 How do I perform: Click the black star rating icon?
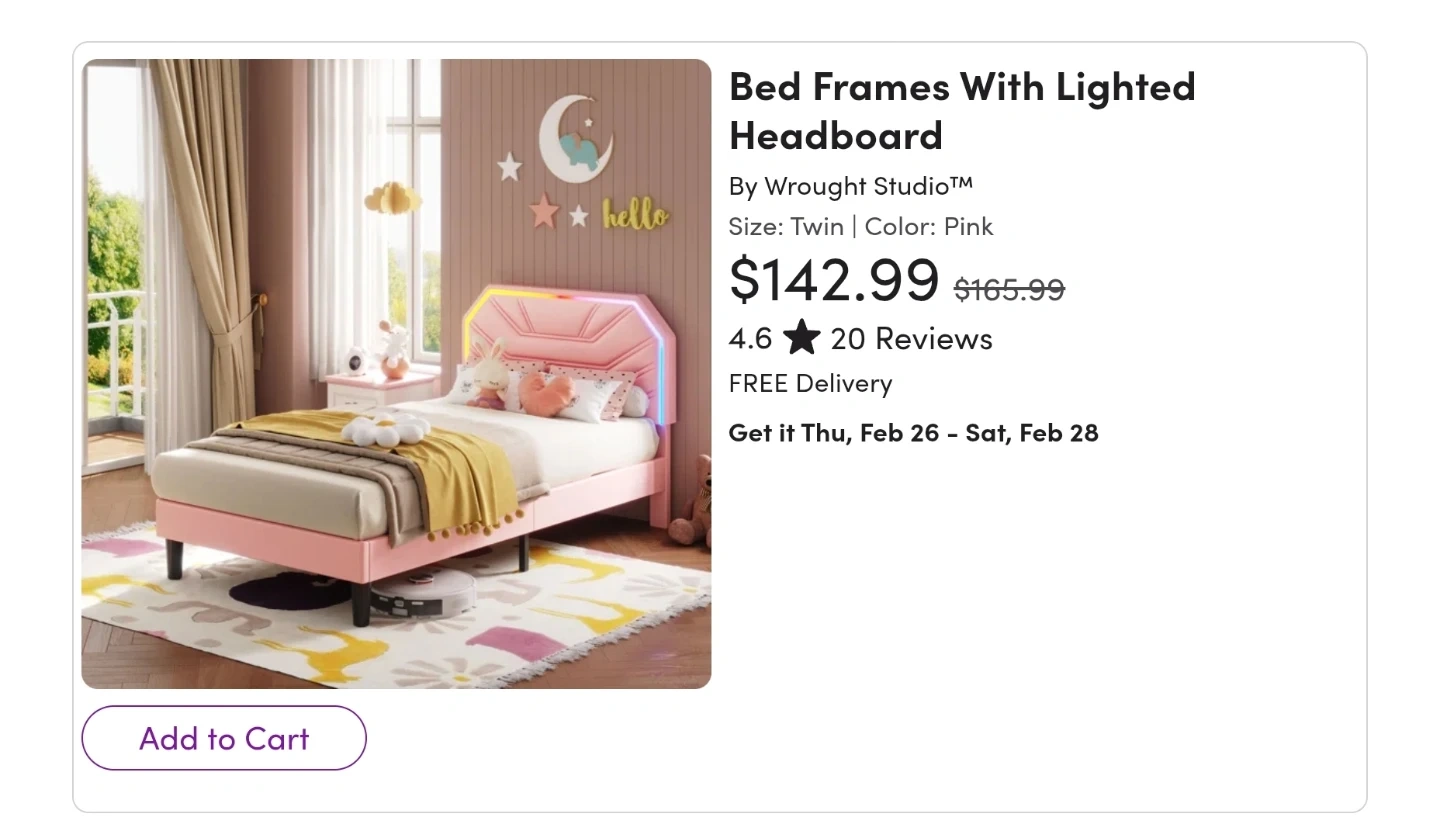[x=801, y=338]
